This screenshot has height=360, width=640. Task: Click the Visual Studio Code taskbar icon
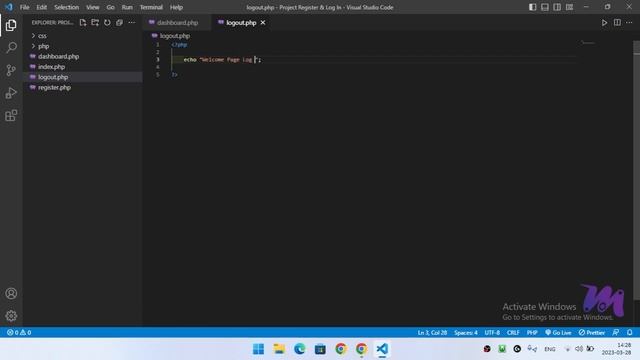pos(382,349)
